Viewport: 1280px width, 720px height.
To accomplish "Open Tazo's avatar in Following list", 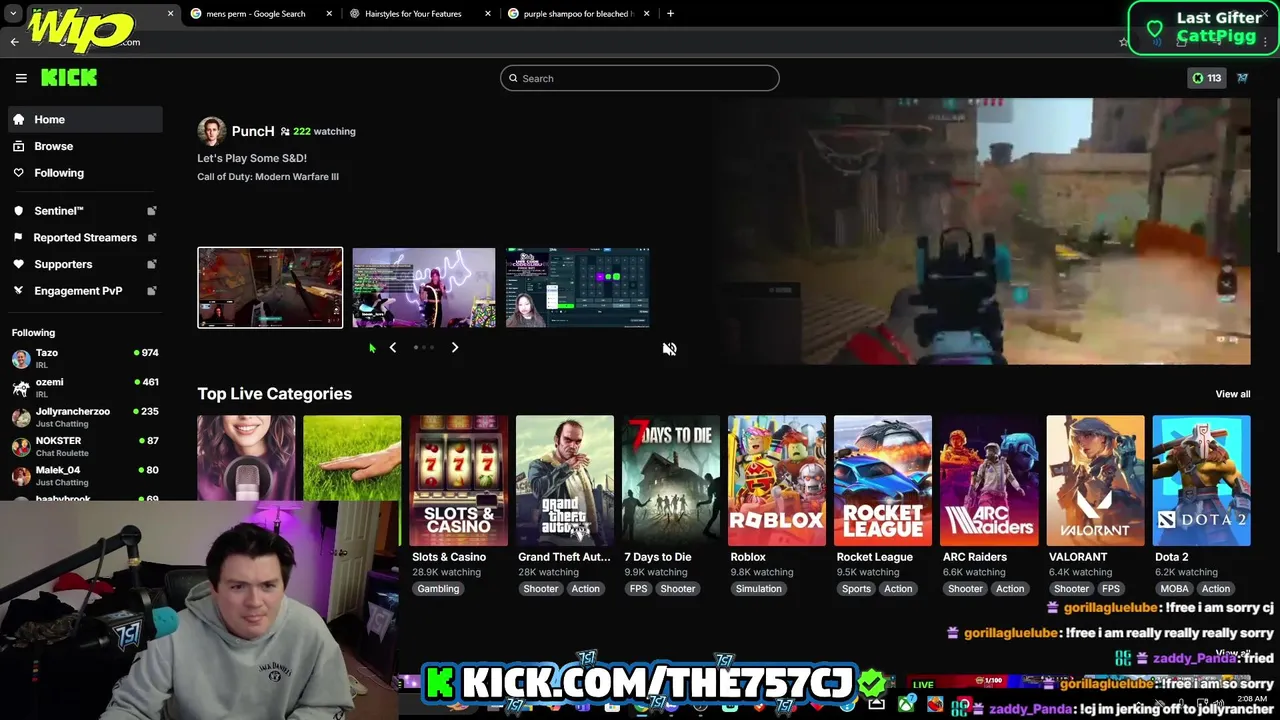I will click(21, 358).
